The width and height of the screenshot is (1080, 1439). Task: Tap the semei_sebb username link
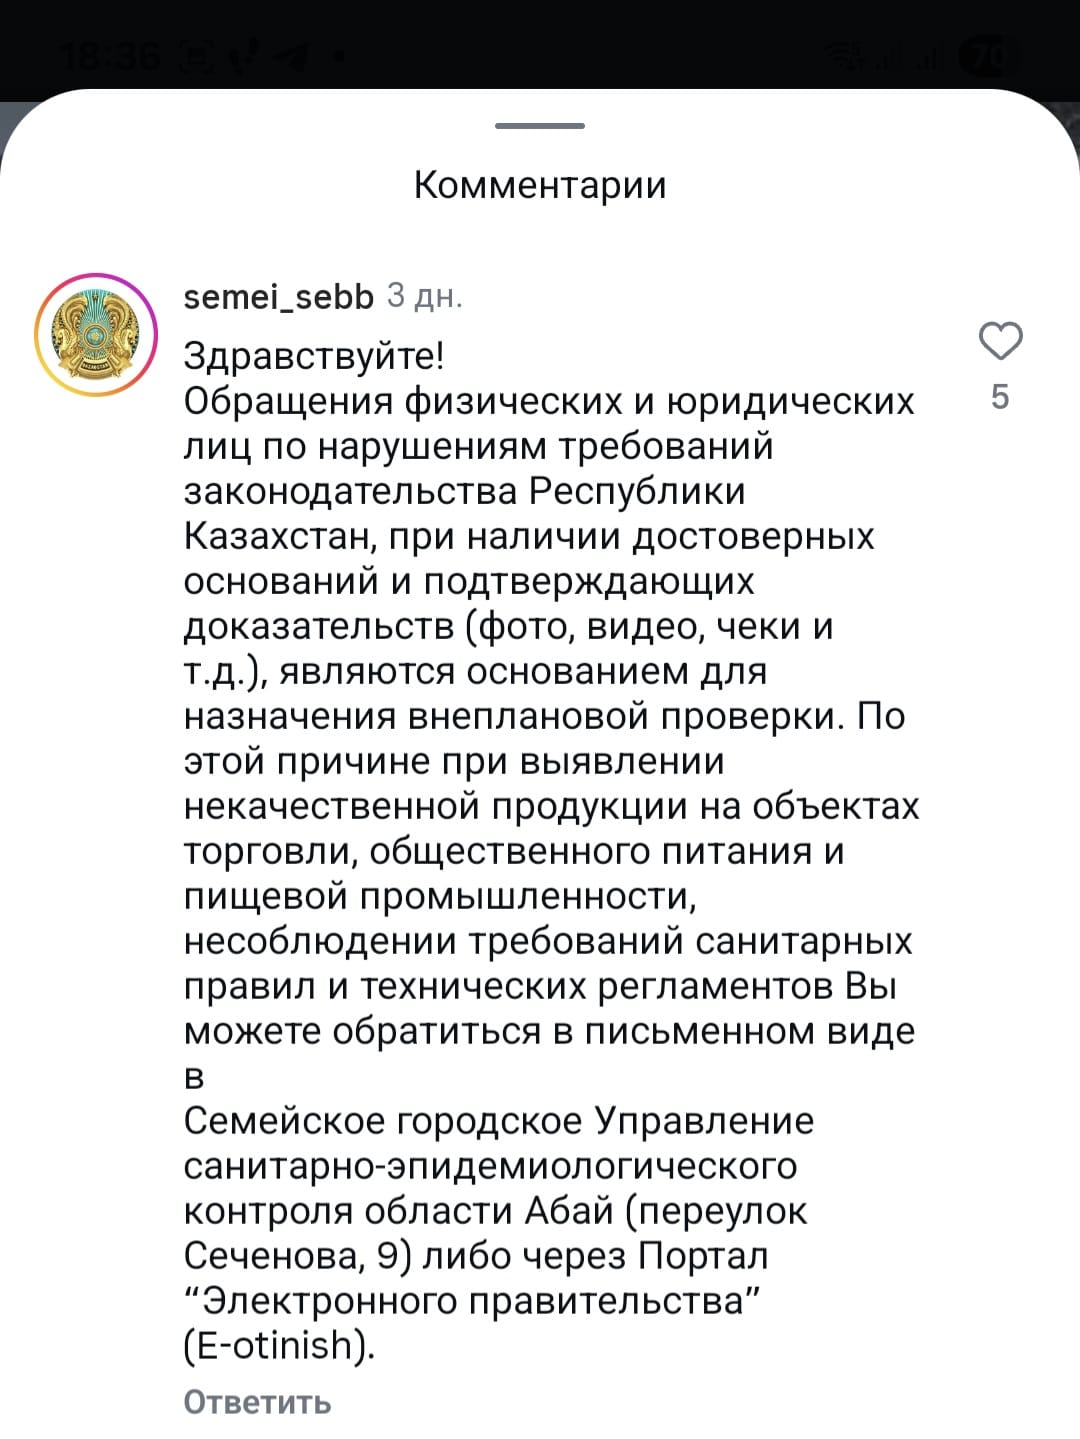(x=278, y=296)
